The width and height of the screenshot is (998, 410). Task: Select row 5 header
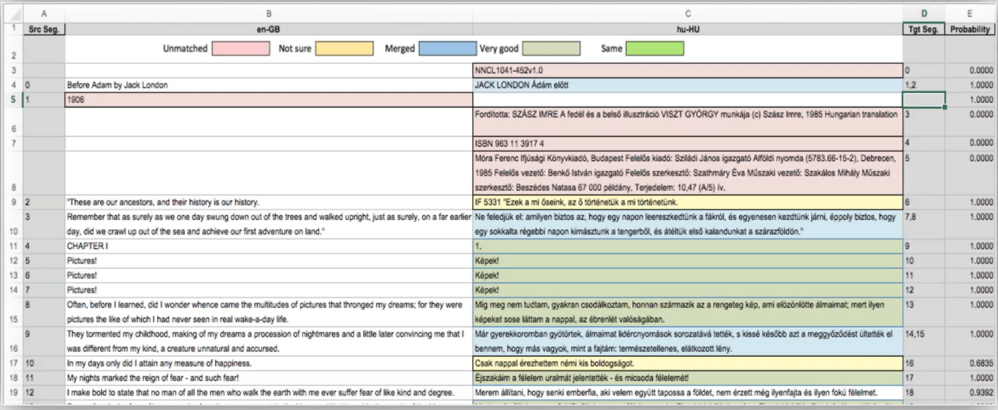(x=13, y=99)
